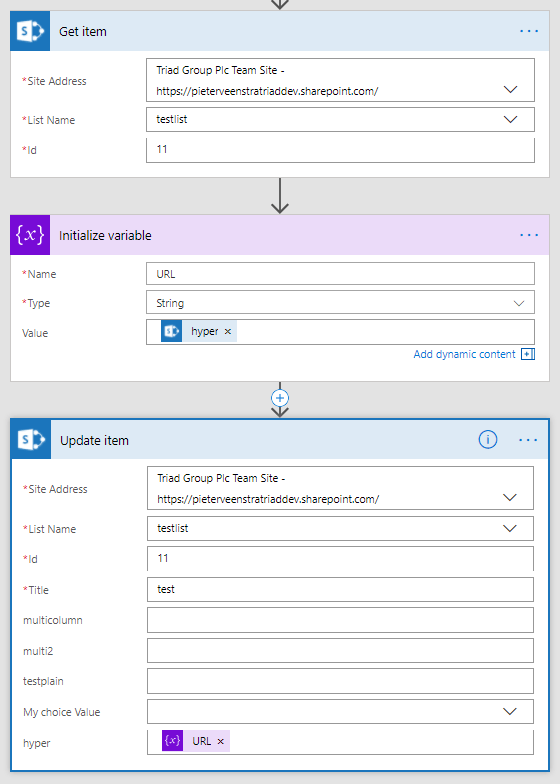The height and width of the screenshot is (784, 560).
Task: Click the multi2 input field
Action: point(340,651)
